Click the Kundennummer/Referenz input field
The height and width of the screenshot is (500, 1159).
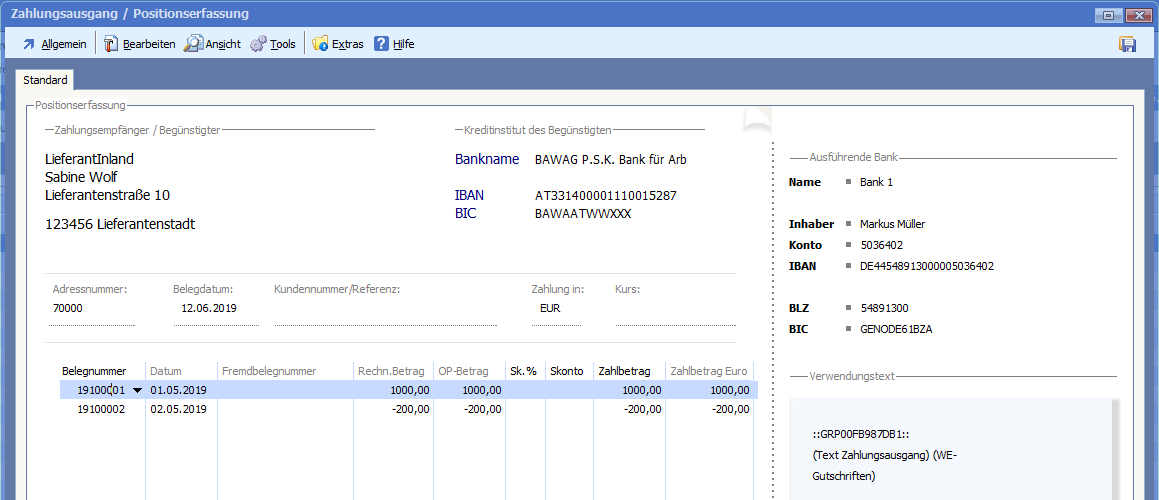[x=385, y=309]
